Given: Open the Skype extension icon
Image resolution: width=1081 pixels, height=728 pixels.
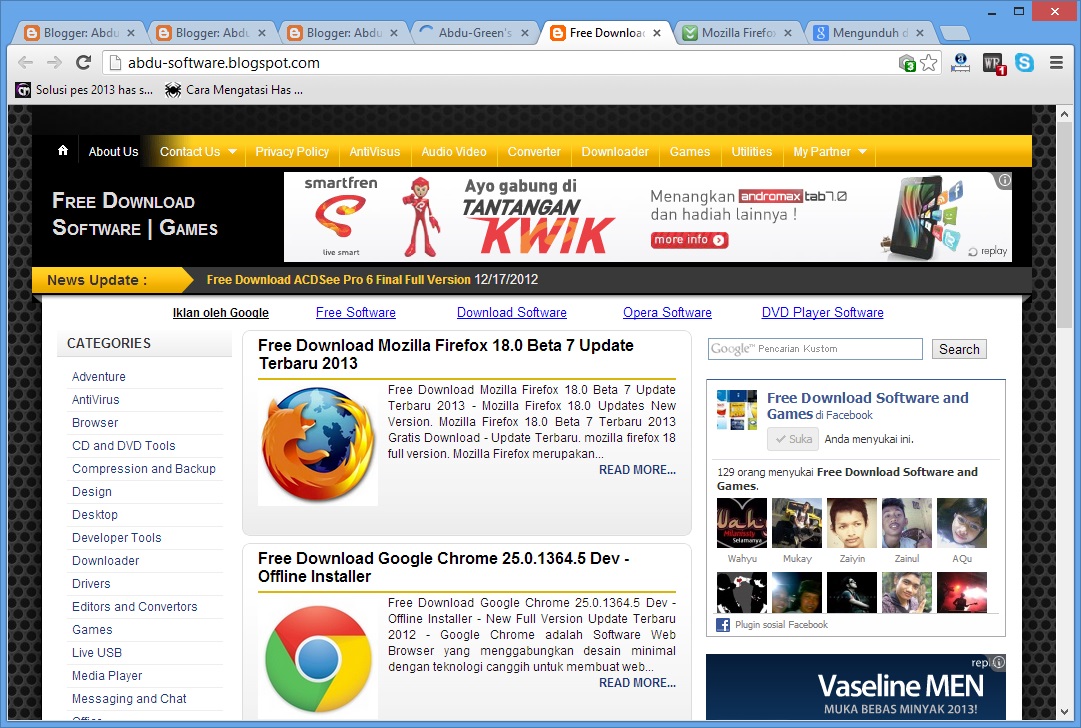Looking at the screenshot, I should pos(1024,63).
